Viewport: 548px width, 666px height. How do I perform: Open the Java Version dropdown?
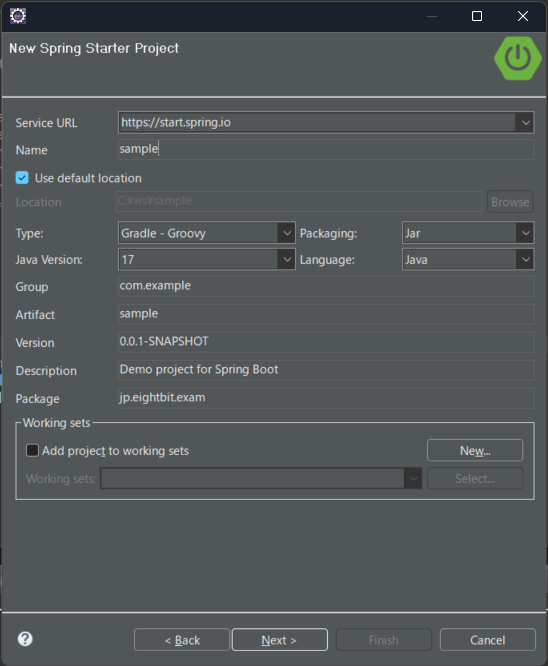(x=287, y=260)
